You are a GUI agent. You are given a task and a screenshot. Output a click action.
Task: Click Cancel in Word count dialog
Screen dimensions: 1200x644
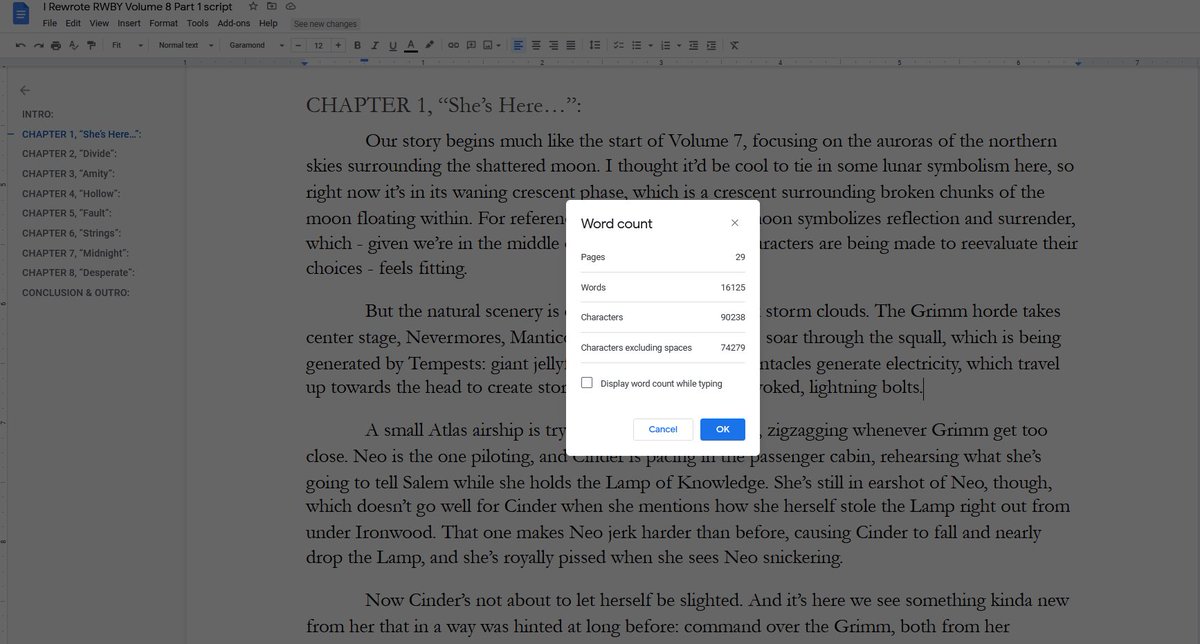tap(663, 429)
